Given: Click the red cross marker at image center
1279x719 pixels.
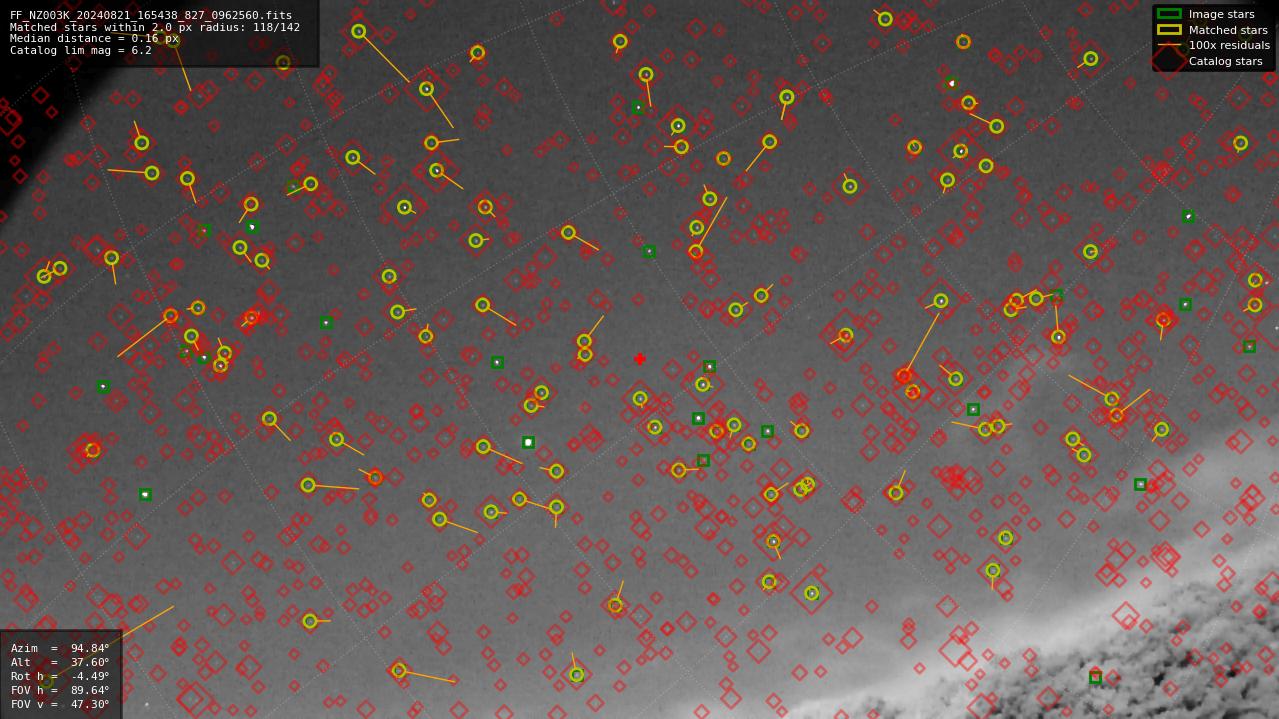Looking at the screenshot, I should (639, 359).
